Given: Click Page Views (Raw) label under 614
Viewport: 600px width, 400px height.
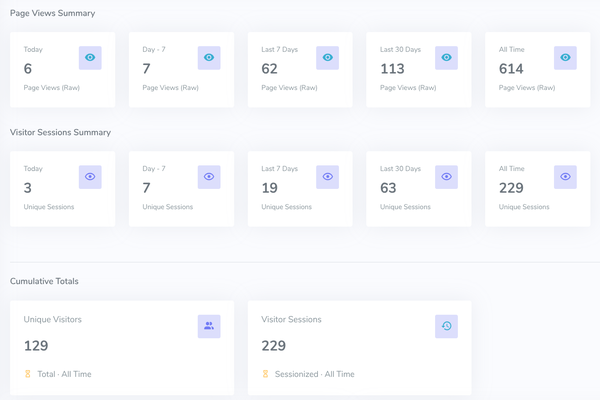Looking at the screenshot, I should pos(527,88).
